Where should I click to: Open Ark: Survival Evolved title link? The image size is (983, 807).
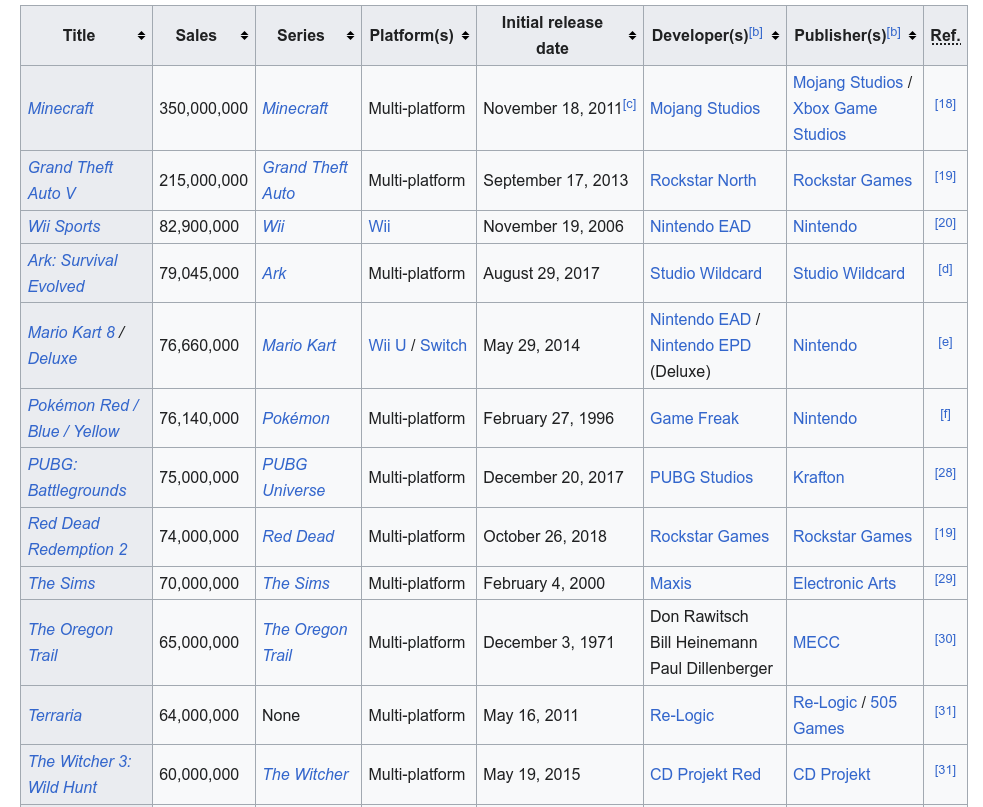click(72, 273)
